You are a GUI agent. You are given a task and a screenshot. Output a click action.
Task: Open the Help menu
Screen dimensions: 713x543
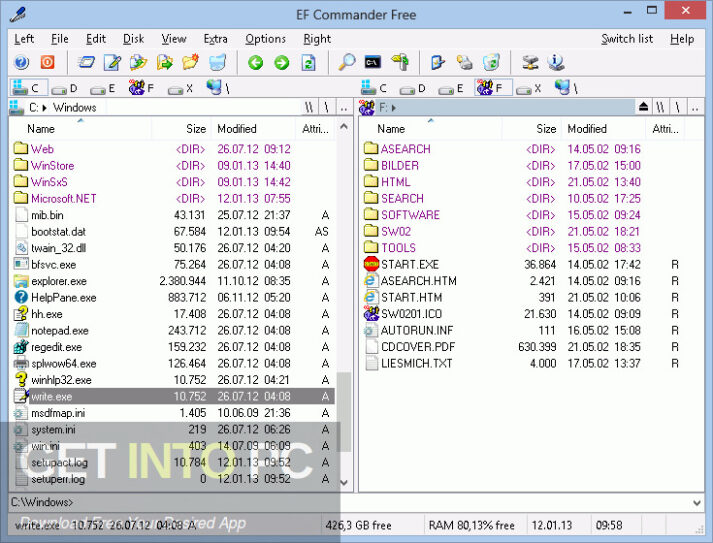pos(682,39)
